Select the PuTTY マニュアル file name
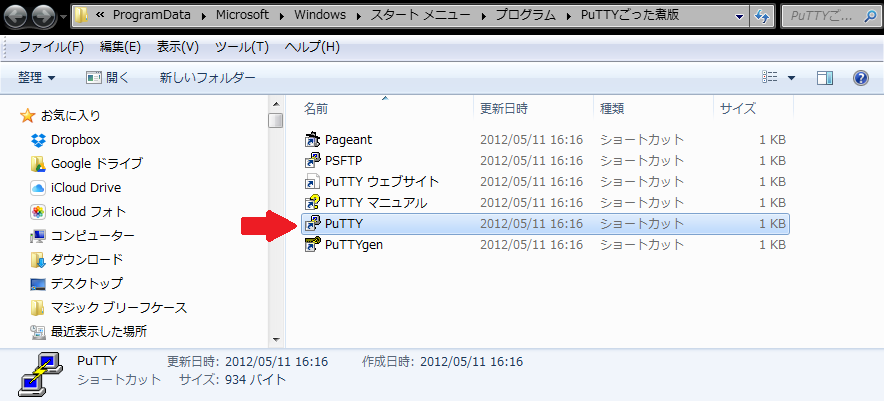Image resolution: width=884 pixels, height=401 pixels. click(376, 202)
